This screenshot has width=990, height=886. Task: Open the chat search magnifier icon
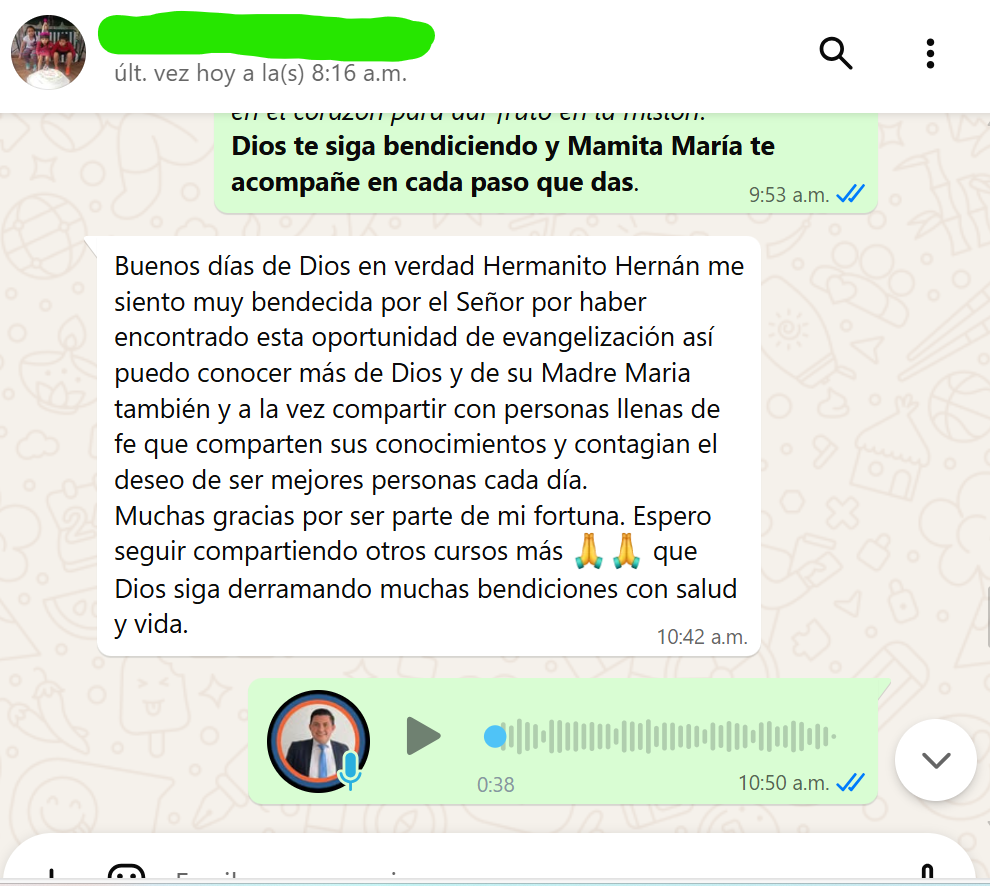tap(835, 54)
